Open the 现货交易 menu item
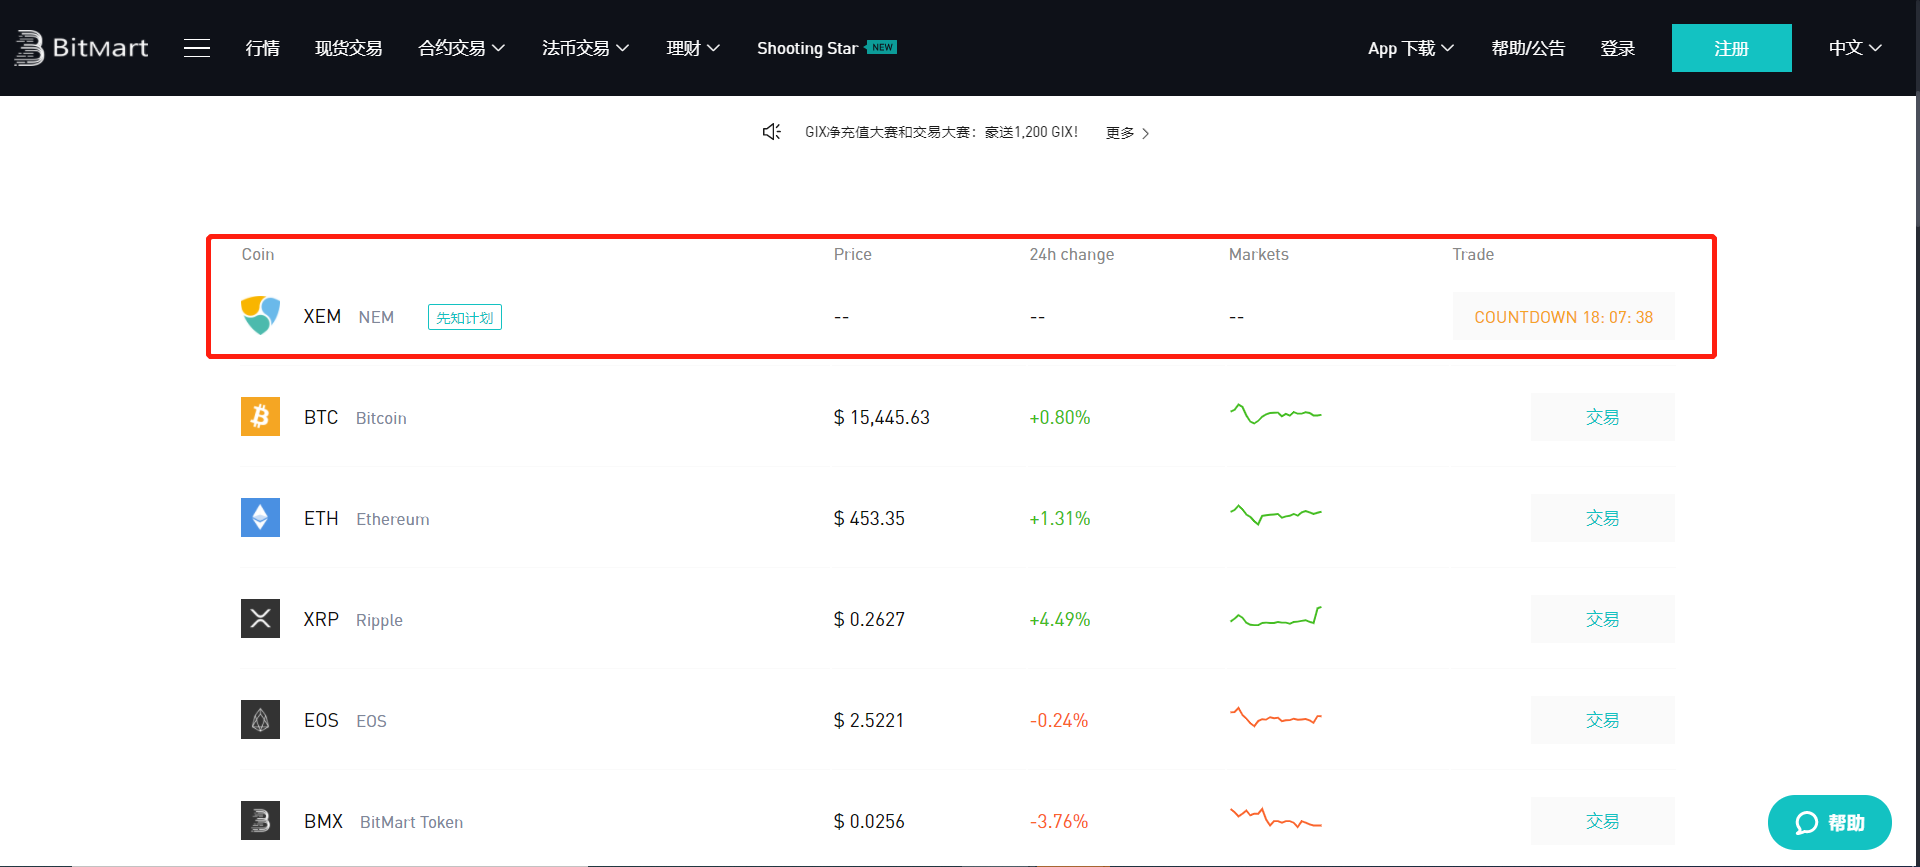 (x=349, y=48)
